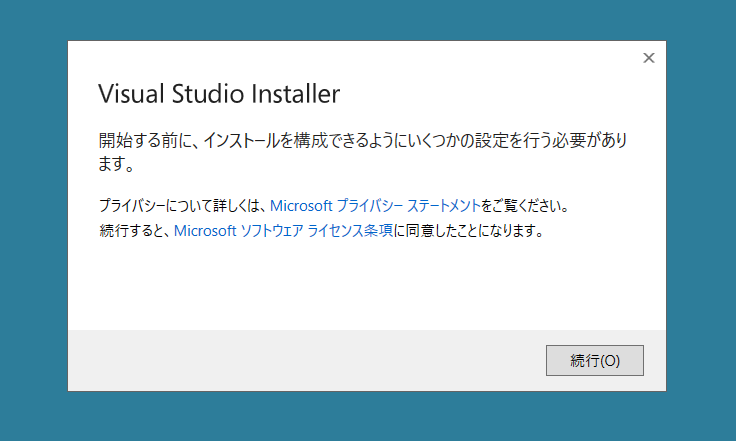The image size is (736, 441).
Task: Click the word Installer in the heading
Action: pyautogui.click(x=296, y=93)
